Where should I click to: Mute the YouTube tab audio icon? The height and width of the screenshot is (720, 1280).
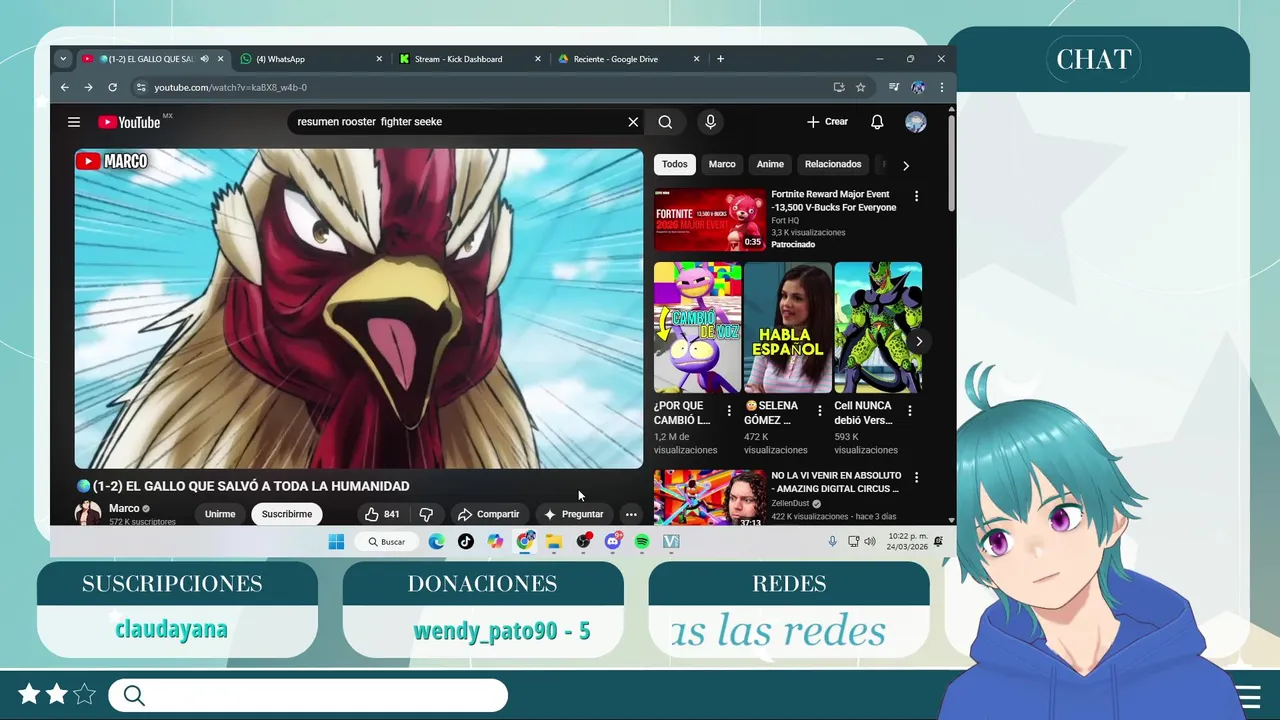pos(204,59)
